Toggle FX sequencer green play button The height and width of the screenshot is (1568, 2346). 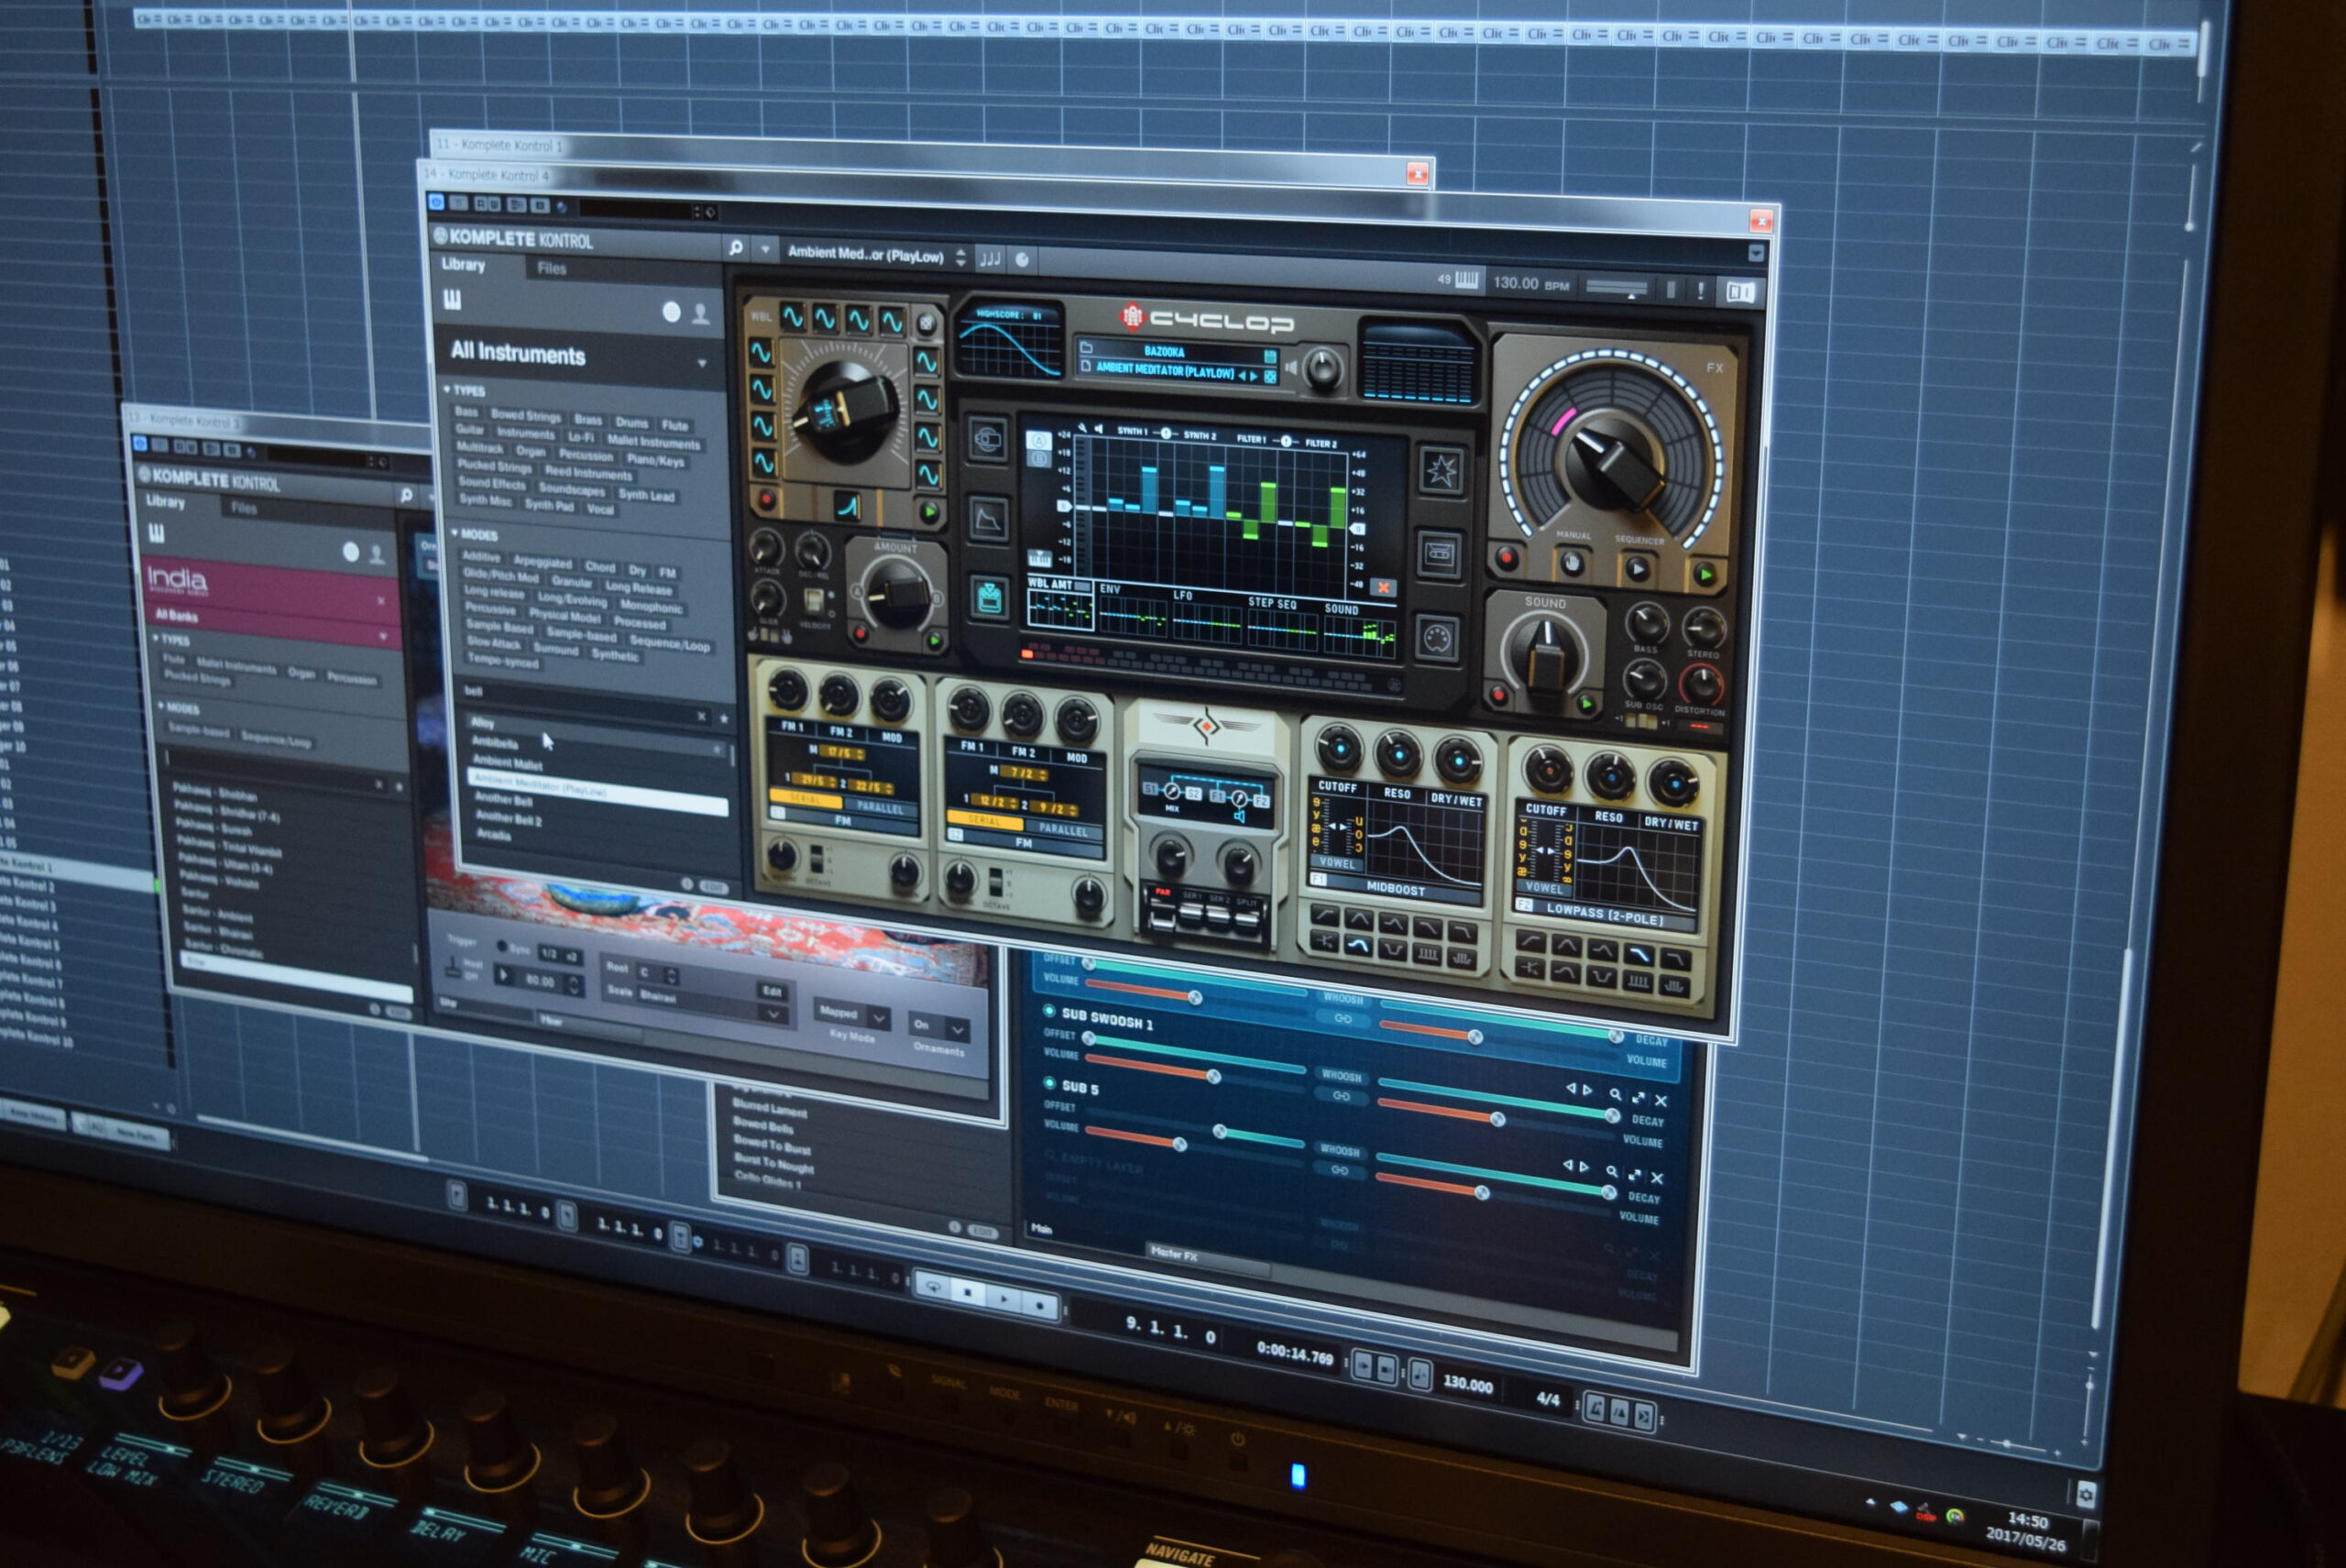(1706, 574)
